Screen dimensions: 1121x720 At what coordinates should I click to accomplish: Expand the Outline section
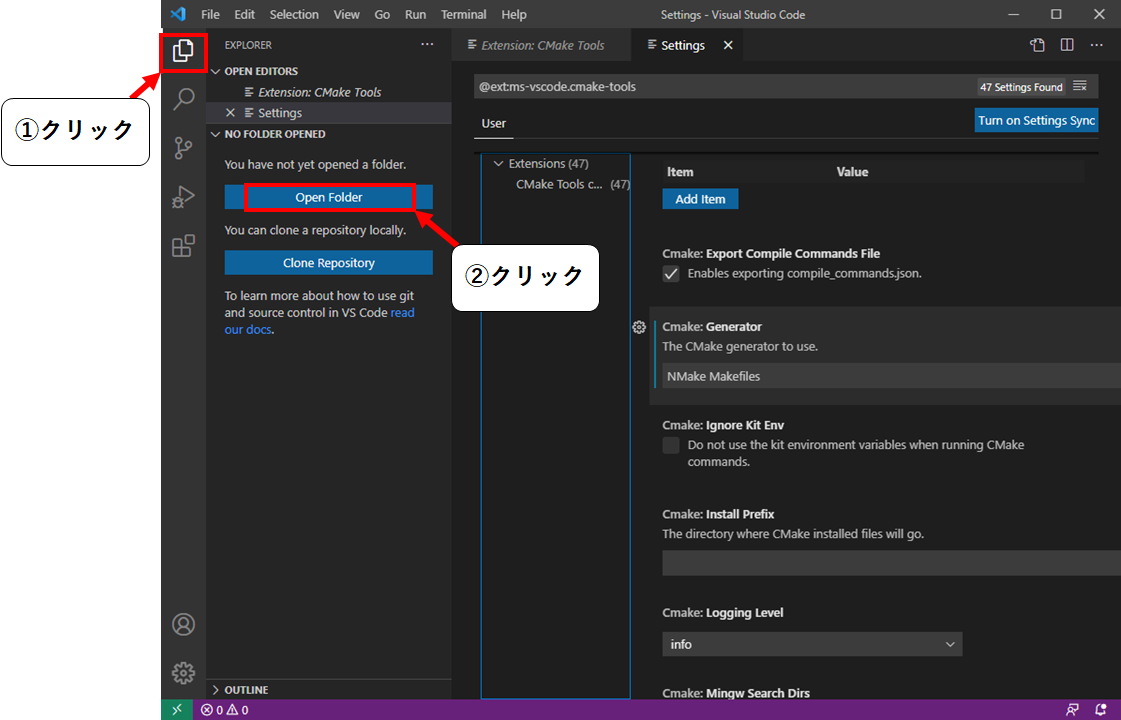(245, 689)
